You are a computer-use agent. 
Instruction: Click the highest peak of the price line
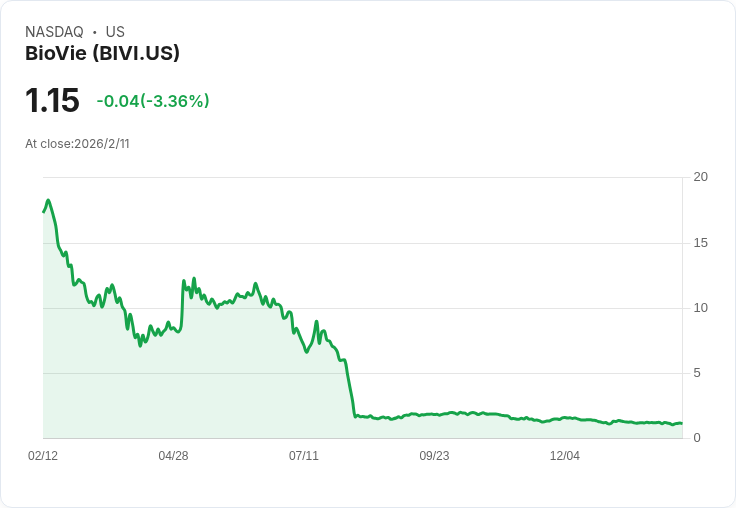pos(48,200)
